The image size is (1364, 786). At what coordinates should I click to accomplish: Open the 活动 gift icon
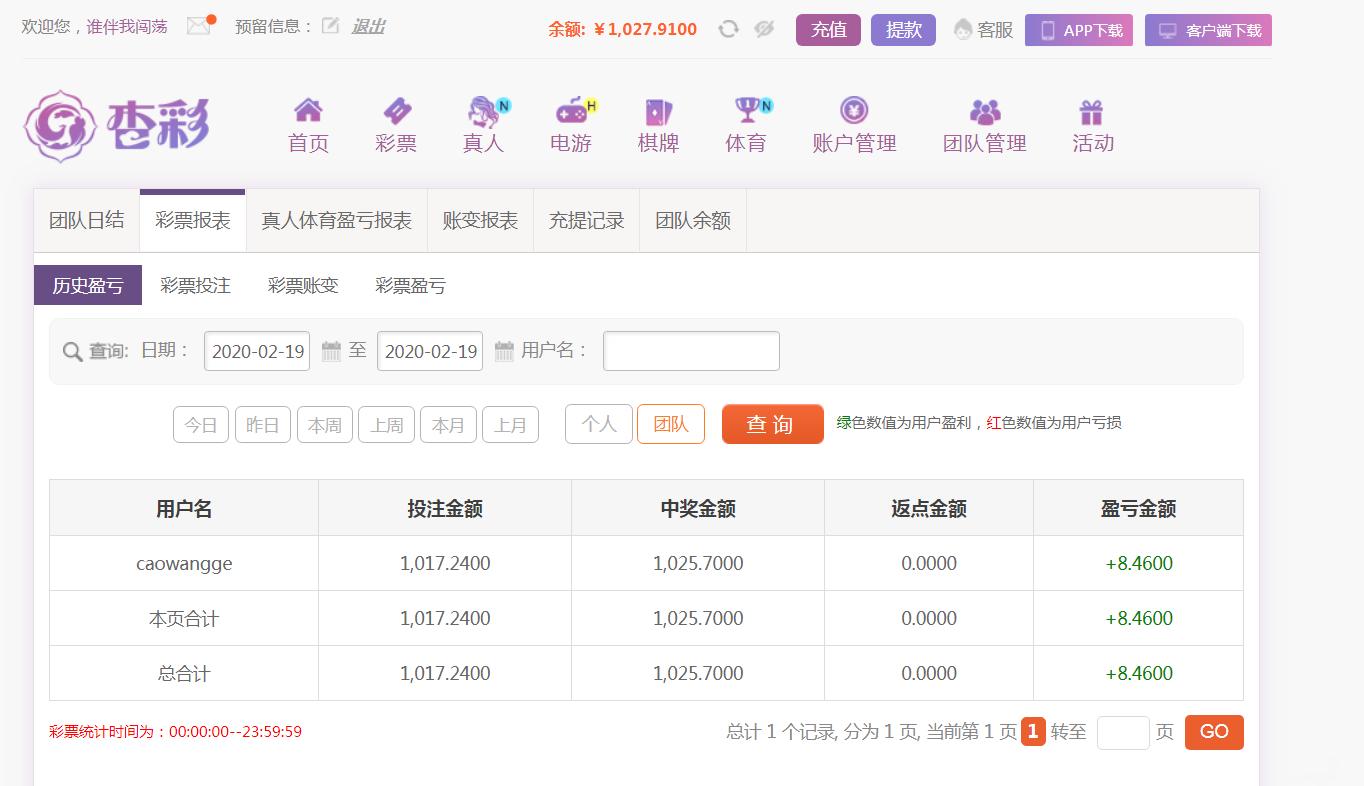(x=1091, y=111)
